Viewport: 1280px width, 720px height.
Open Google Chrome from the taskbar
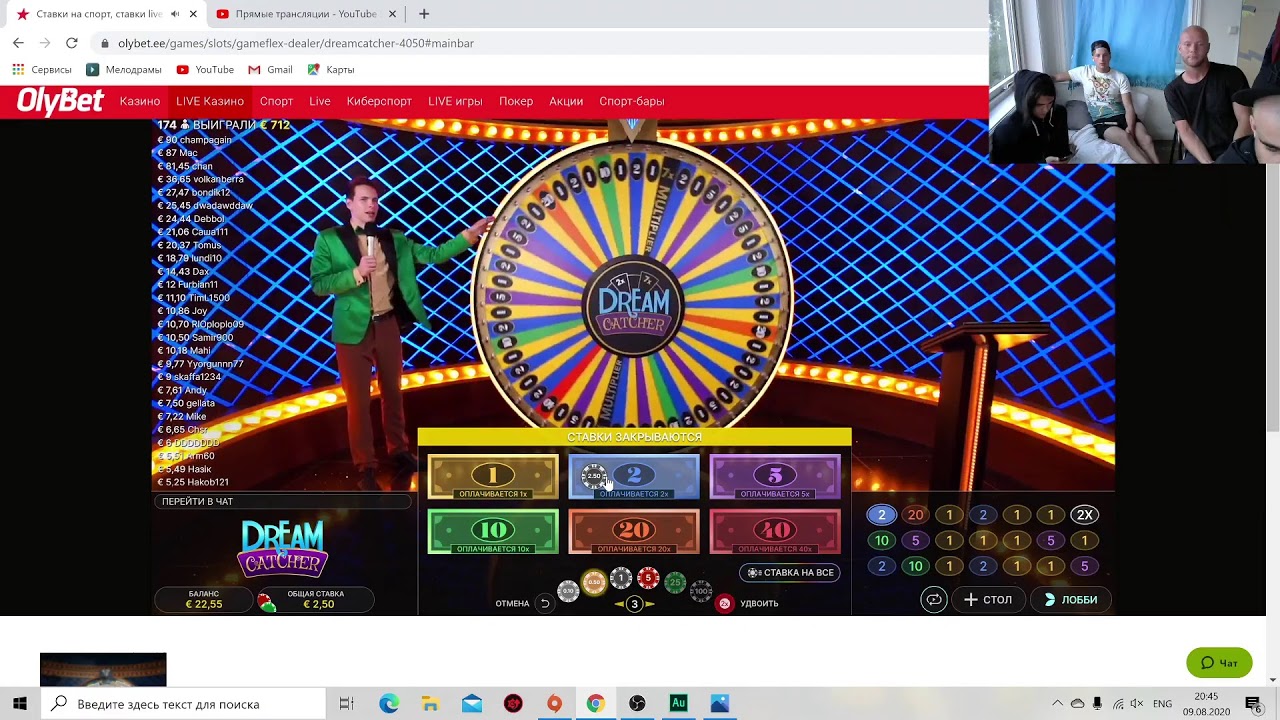595,704
